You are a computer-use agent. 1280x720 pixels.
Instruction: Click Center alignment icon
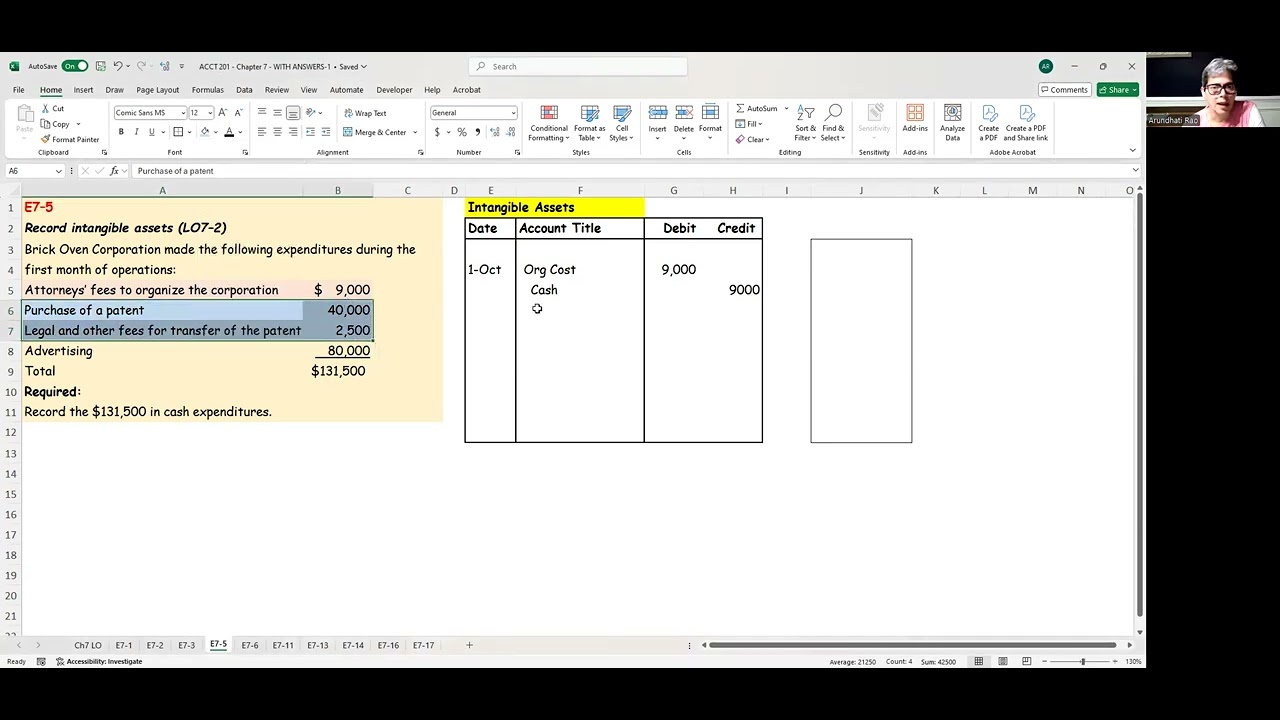[x=277, y=132]
